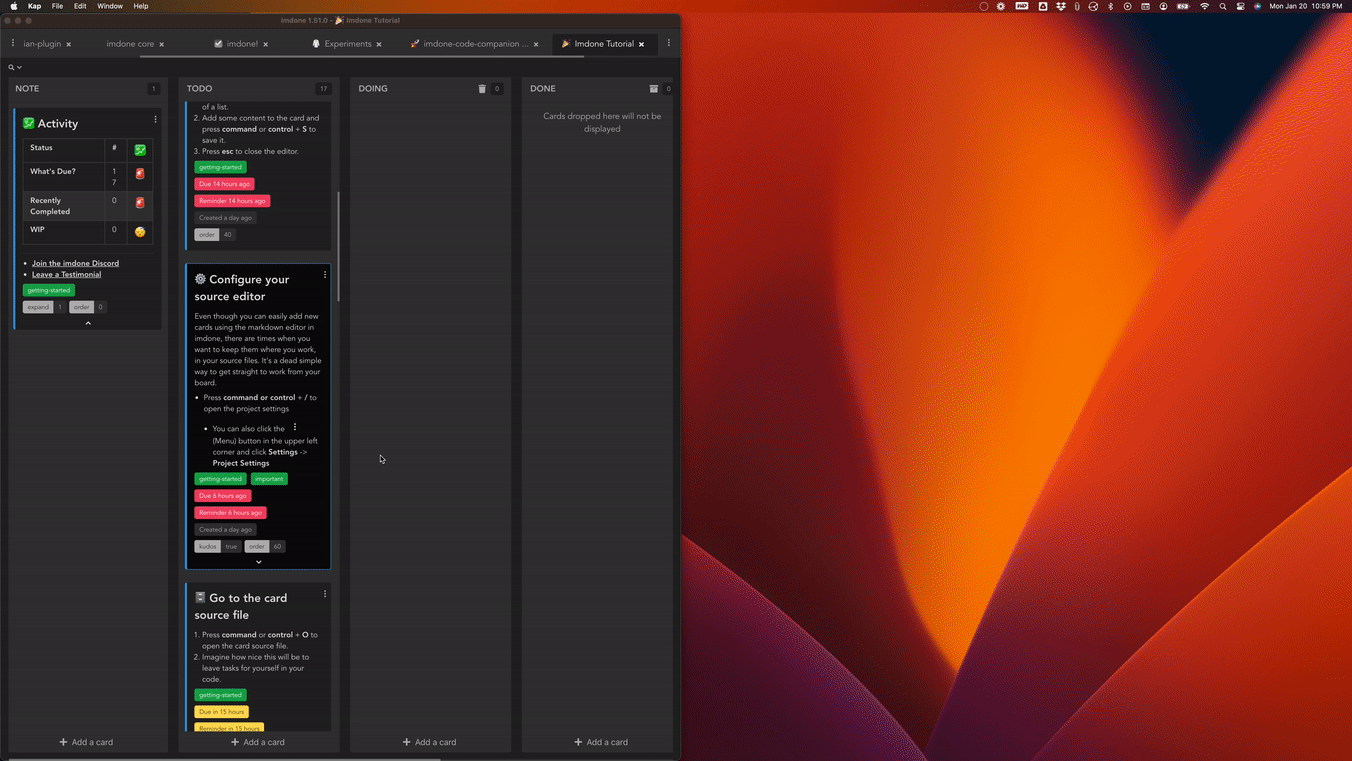Screen dimensions: 1352x761
Task: Click Add a card in the DOING column
Action: point(430,742)
